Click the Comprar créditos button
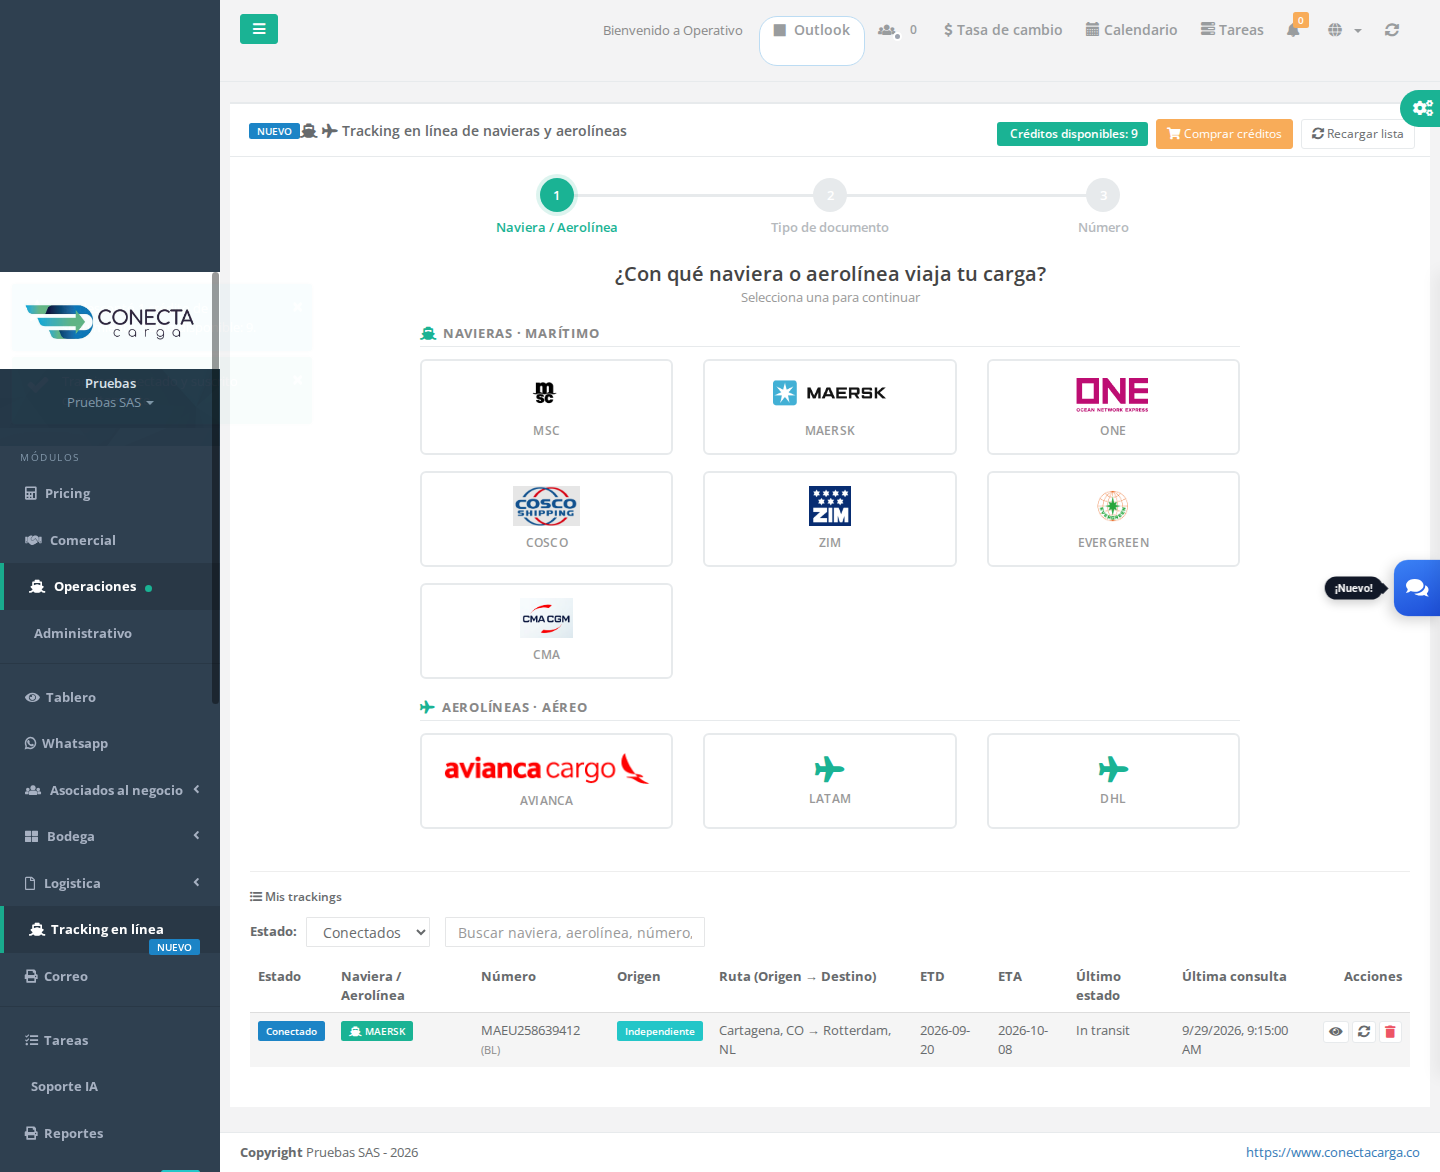The image size is (1440, 1172). (1224, 134)
